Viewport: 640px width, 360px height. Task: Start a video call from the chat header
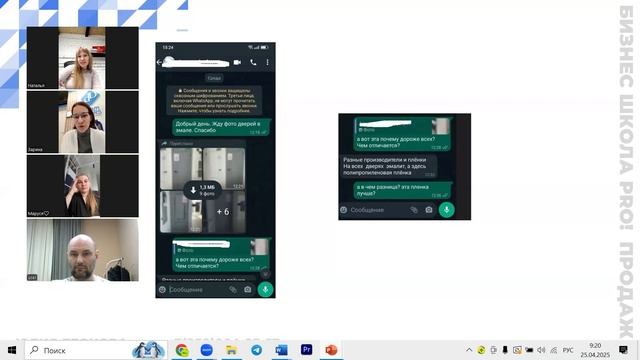[x=237, y=62]
